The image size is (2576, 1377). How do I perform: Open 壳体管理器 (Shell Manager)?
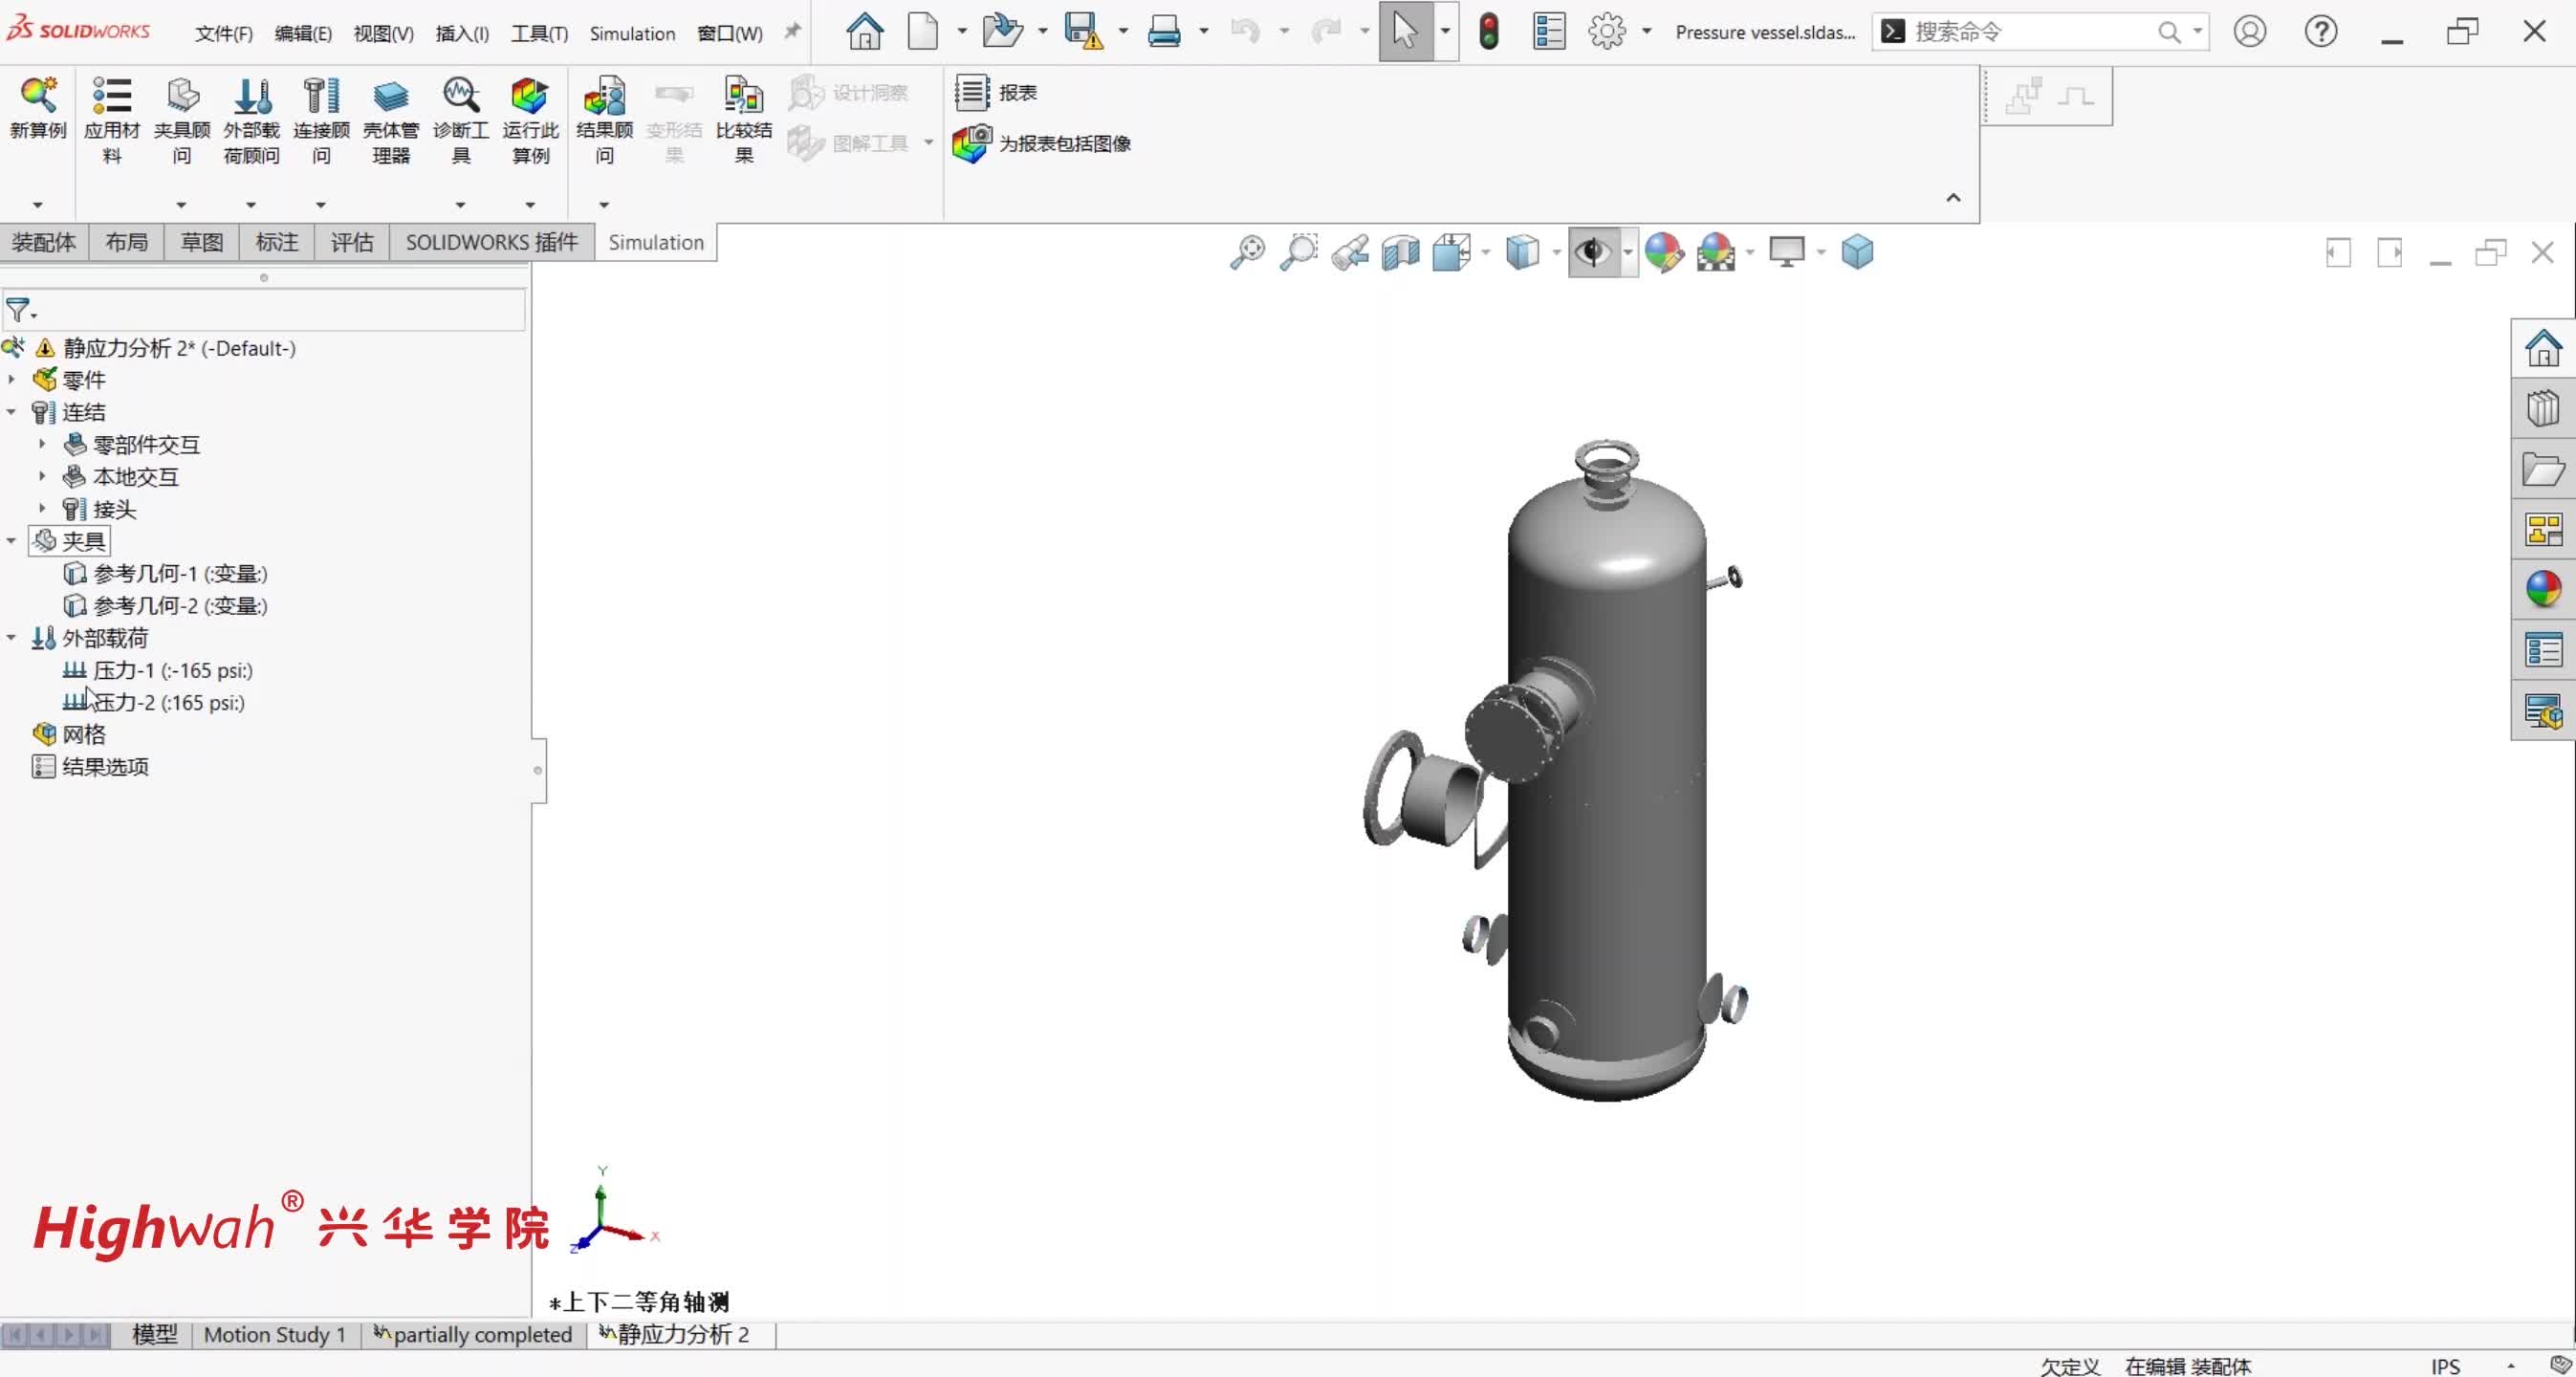pos(390,97)
